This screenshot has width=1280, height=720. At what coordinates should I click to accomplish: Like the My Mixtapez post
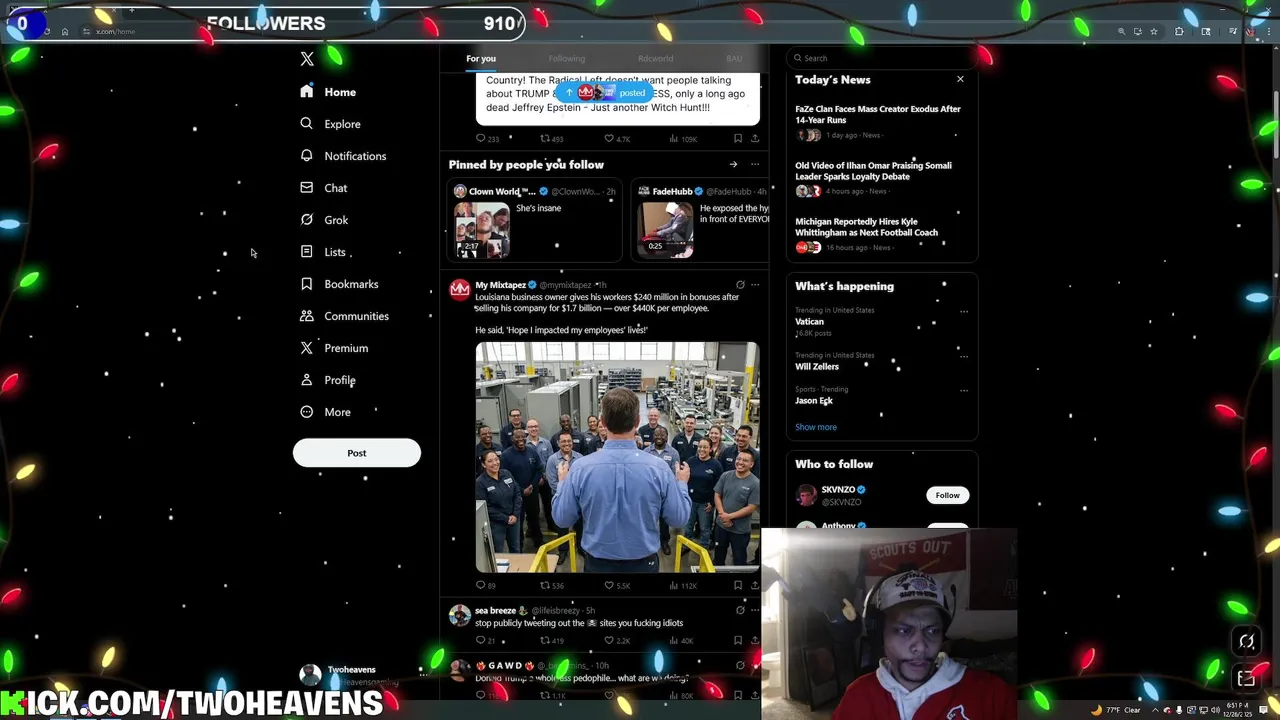(x=617, y=585)
